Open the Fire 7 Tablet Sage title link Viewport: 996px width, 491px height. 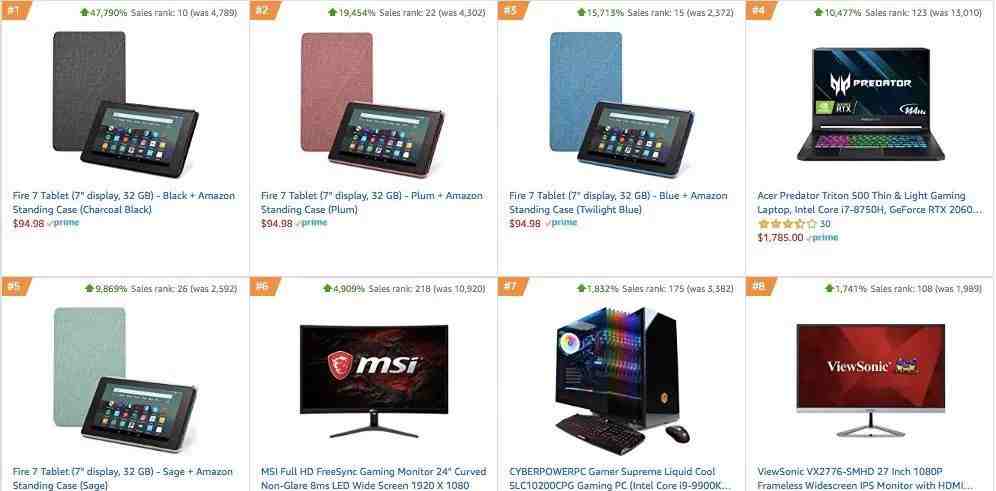[x=123, y=478]
